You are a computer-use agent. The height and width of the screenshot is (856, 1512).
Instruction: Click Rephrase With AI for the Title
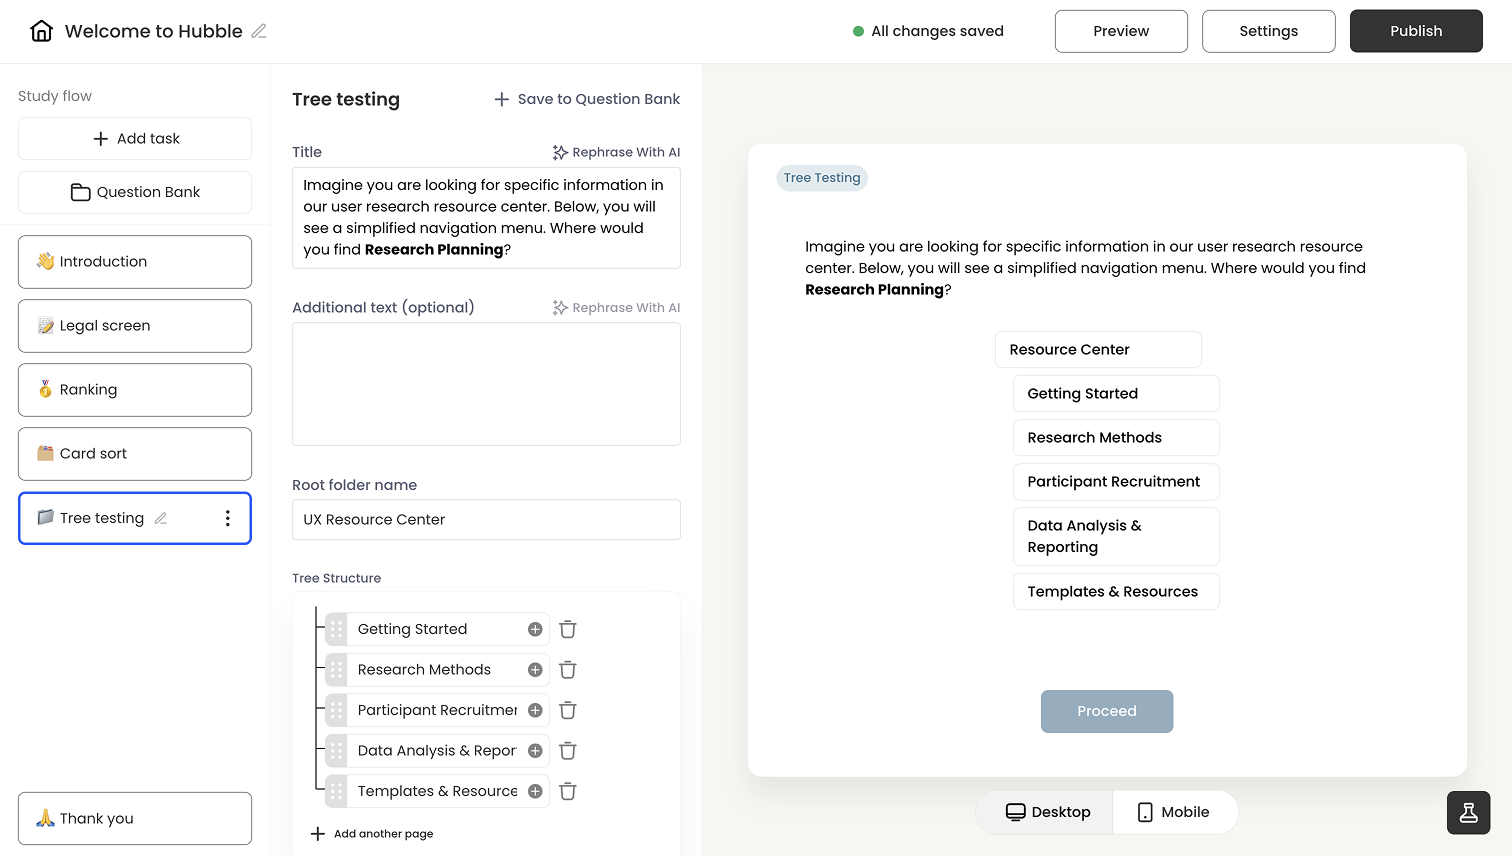(x=616, y=152)
